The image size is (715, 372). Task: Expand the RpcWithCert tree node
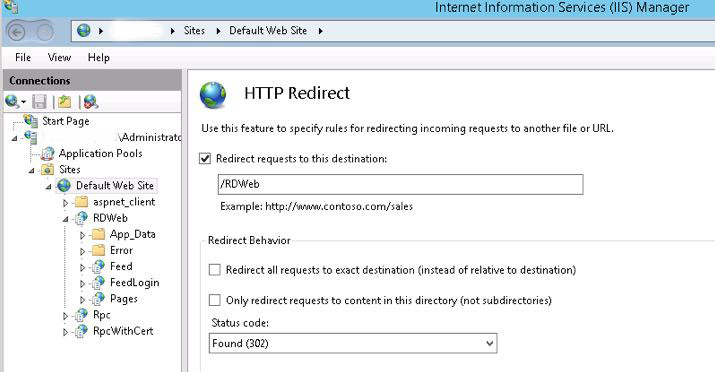[65, 332]
